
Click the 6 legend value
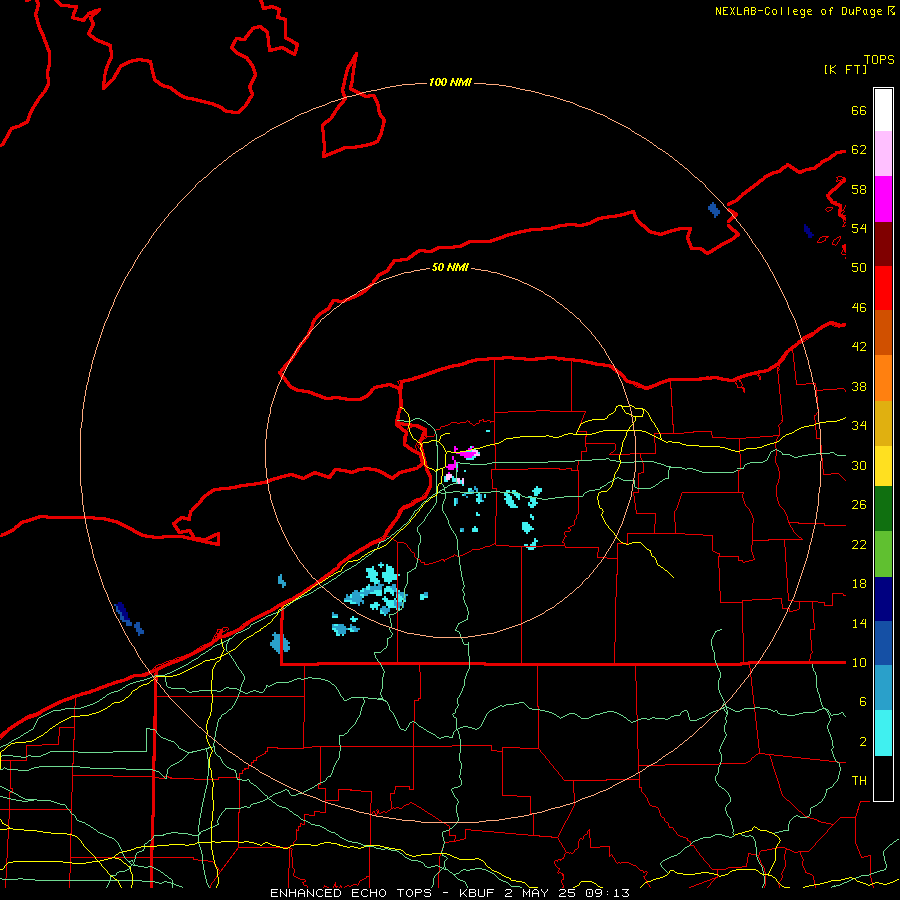[862, 702]
